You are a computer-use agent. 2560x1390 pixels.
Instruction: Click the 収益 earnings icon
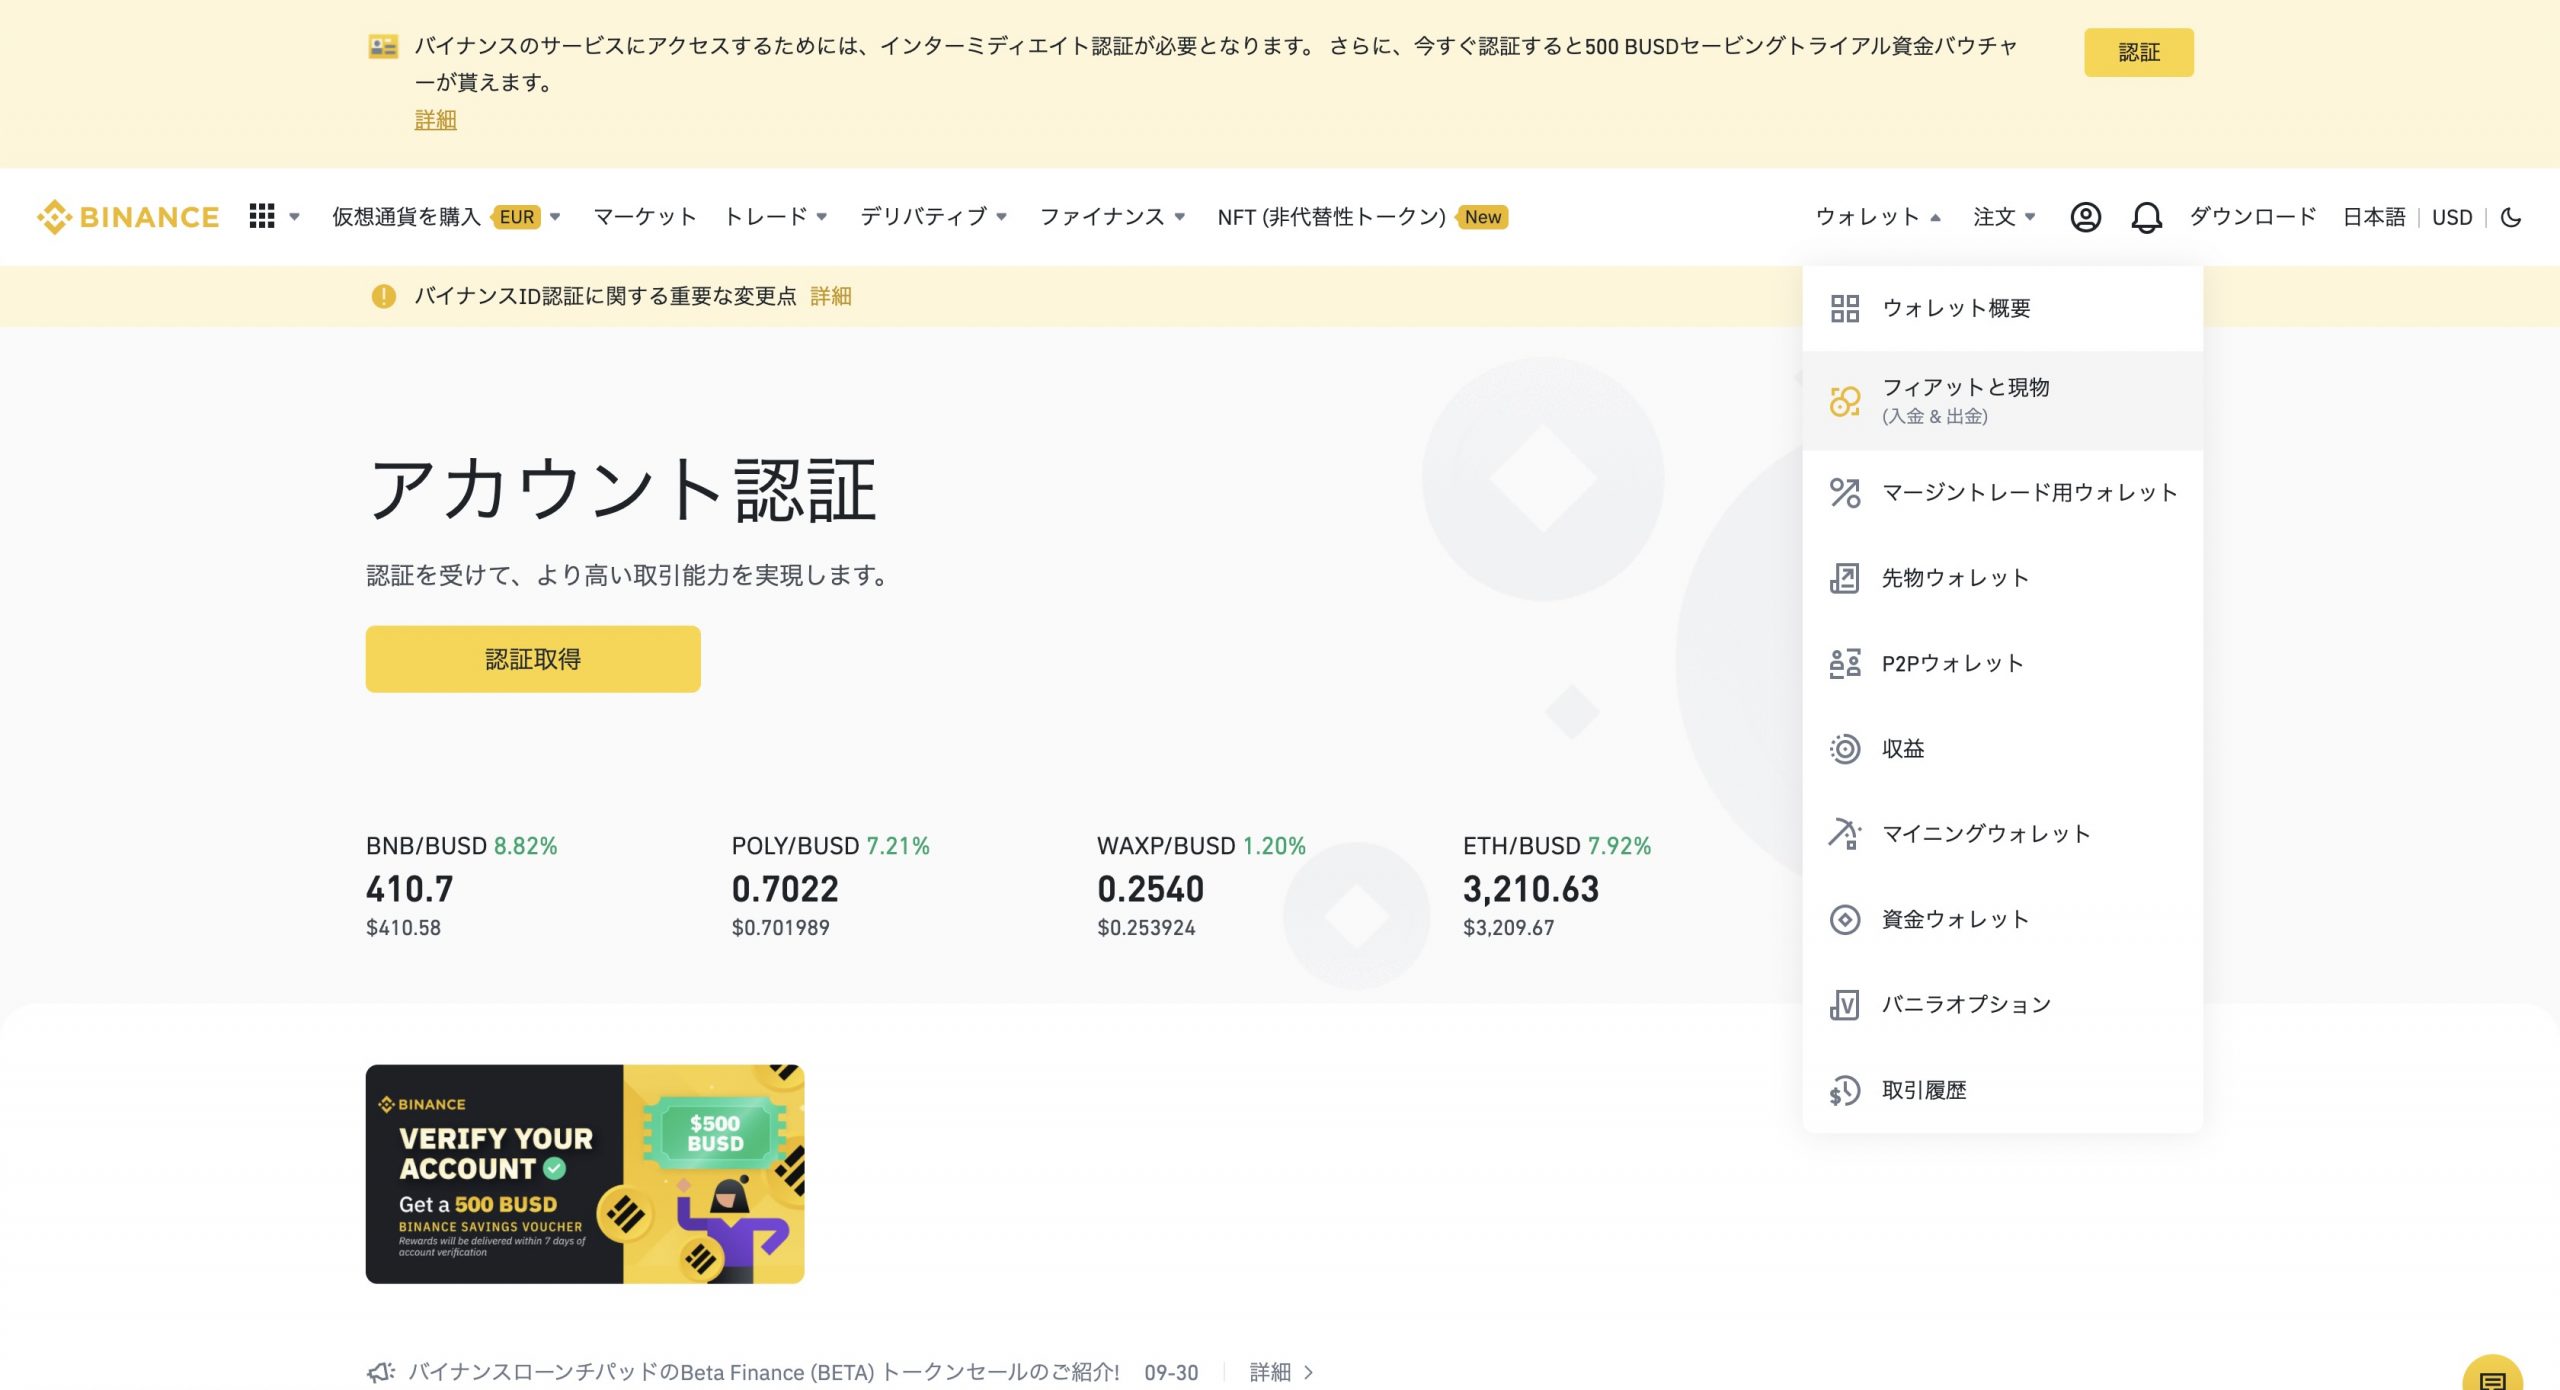click(x=1843, y=748)
